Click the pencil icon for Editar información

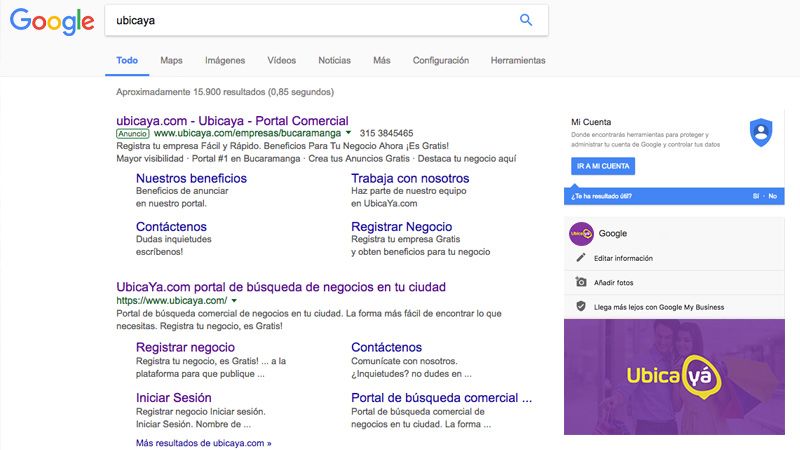click(581, 258)
